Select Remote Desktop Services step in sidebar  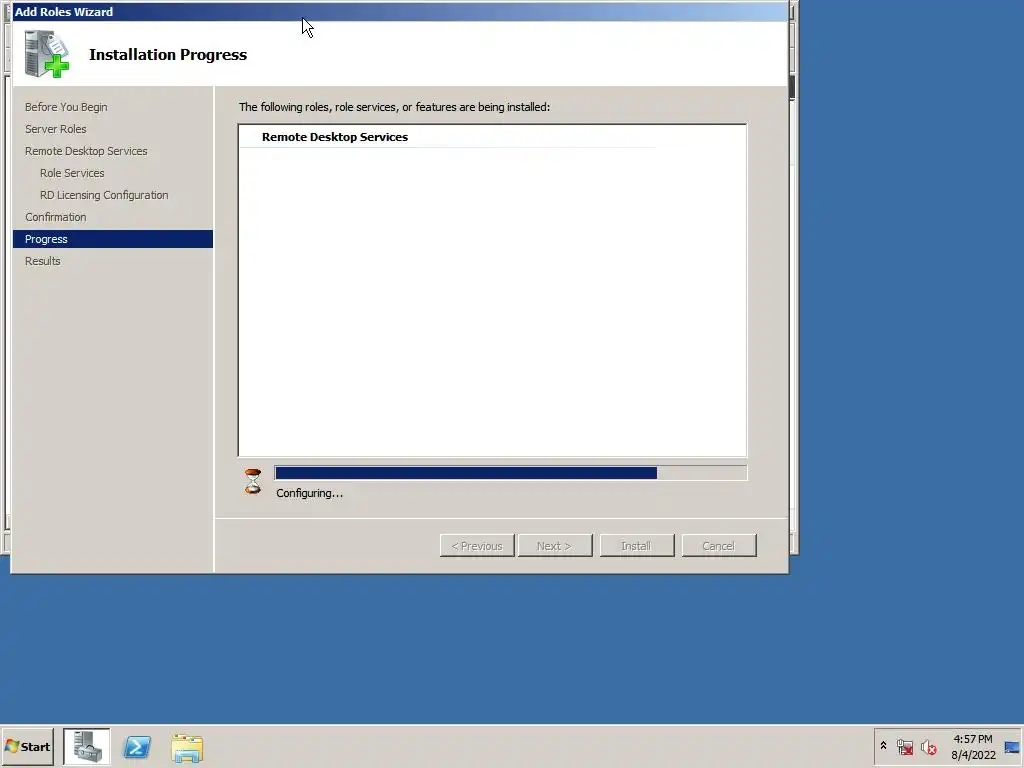[86, 151]
